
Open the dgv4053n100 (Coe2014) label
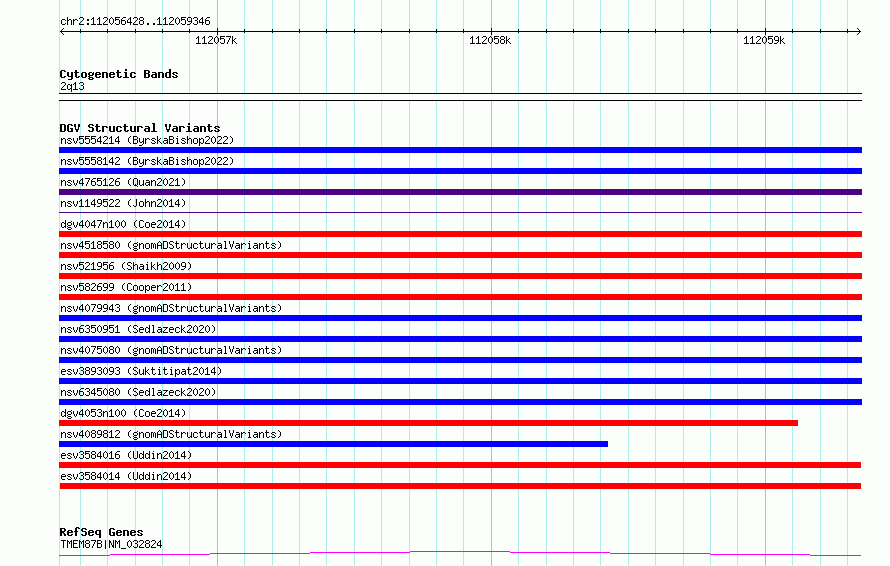tap(123, 413)
